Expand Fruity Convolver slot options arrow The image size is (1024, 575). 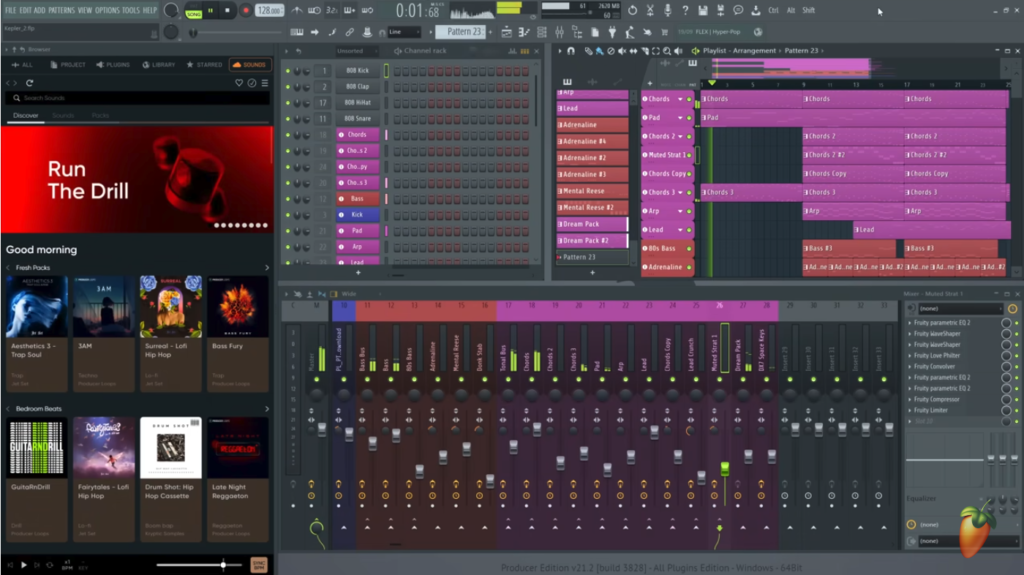pyautogui.click(x=910, y=367)
